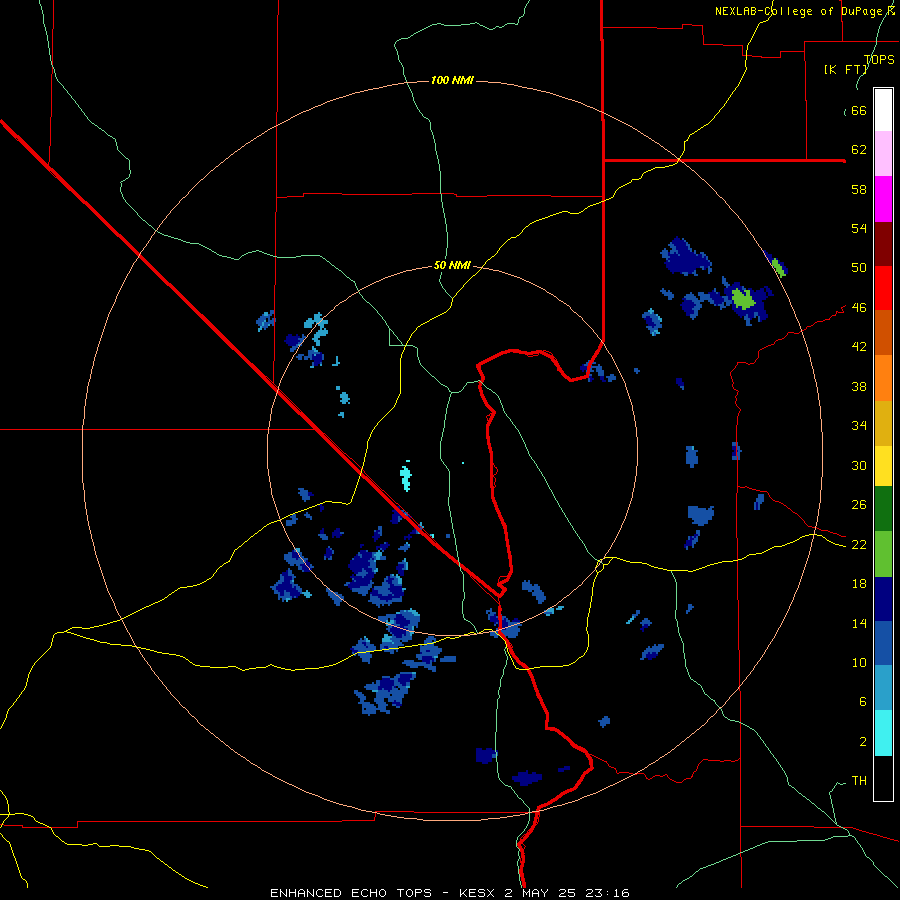
Task: Click the yellow 34 kft legend swatch
Action: [883, 466]
